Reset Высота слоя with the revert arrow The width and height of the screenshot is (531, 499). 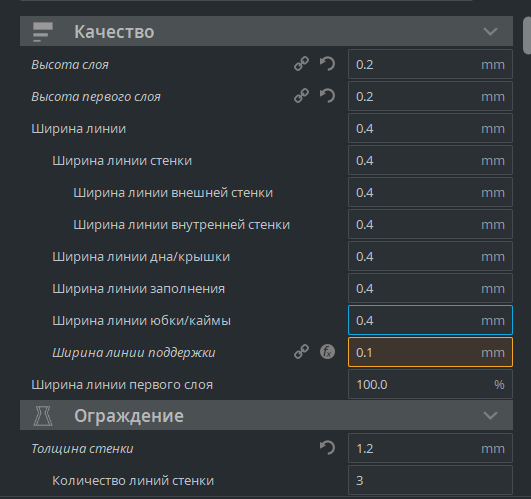tap(327, 64)
